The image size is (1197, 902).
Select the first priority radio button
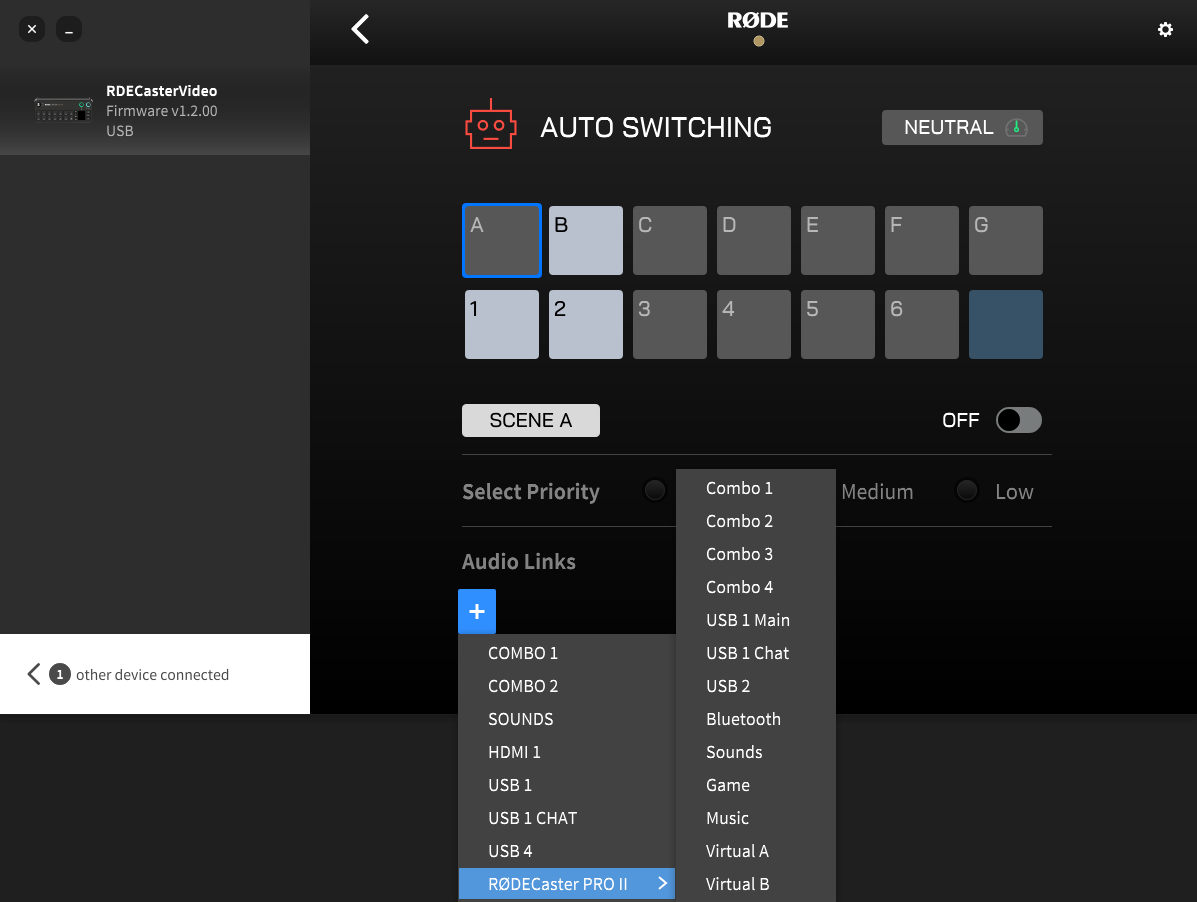coord(655,491)
